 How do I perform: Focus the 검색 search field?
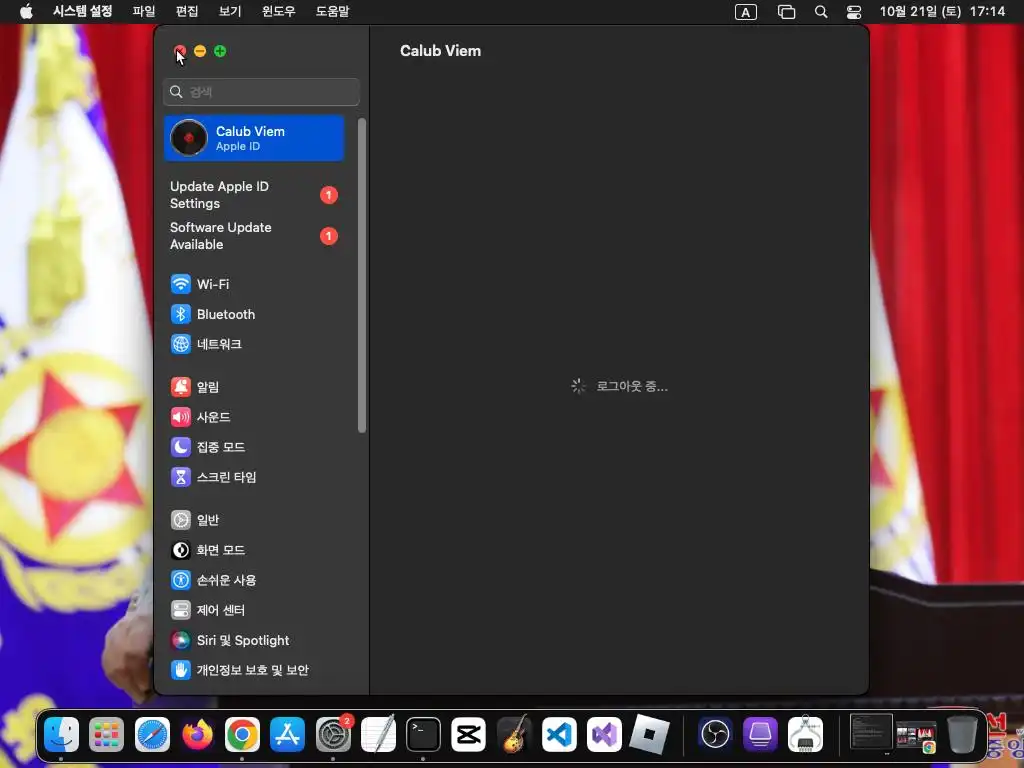pos(261,92)
